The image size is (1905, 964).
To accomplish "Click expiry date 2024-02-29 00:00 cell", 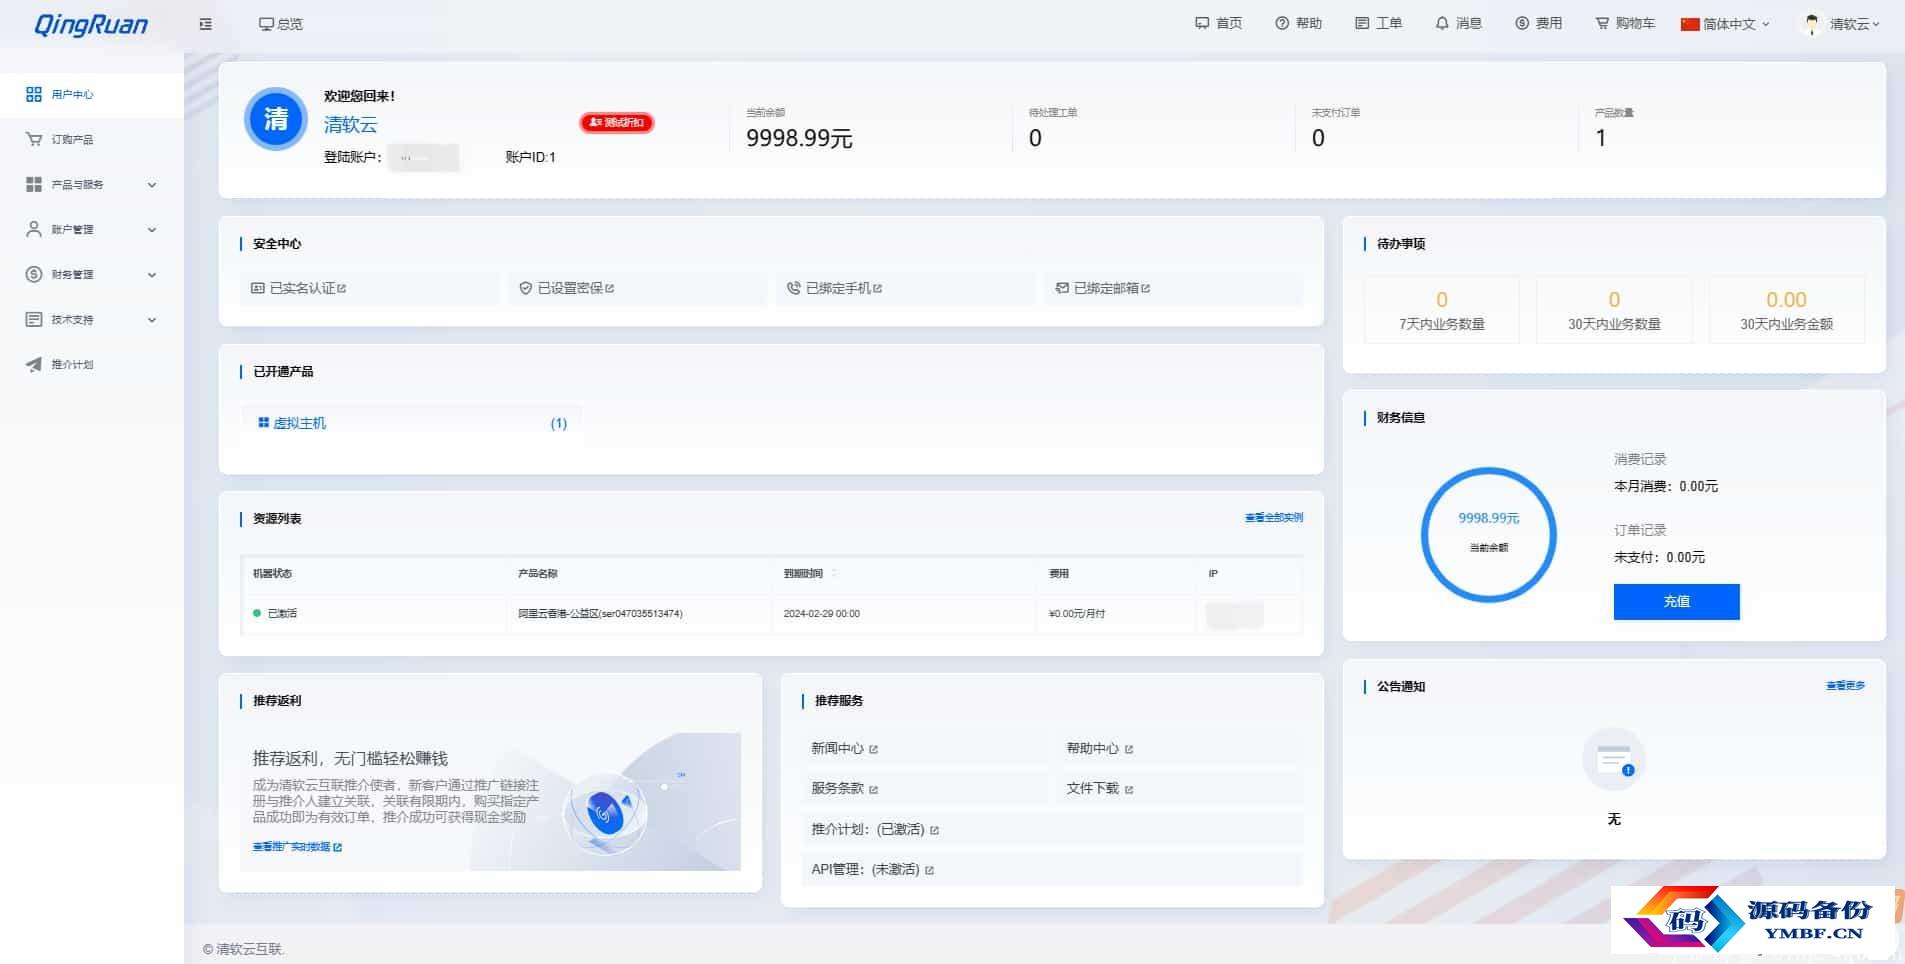I will (821, 613).
